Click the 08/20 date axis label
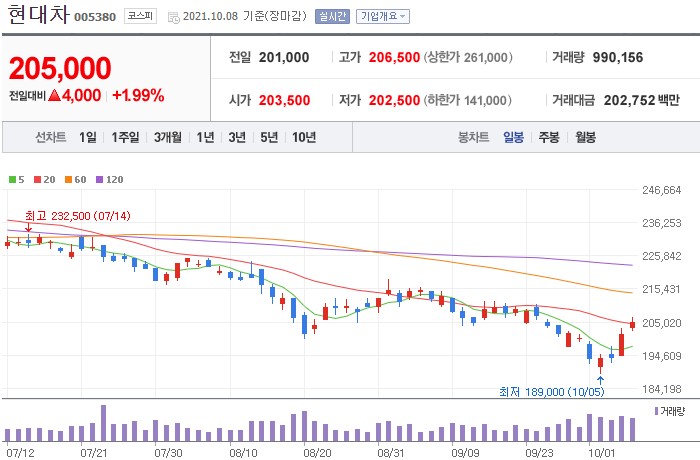 point(317,453)
